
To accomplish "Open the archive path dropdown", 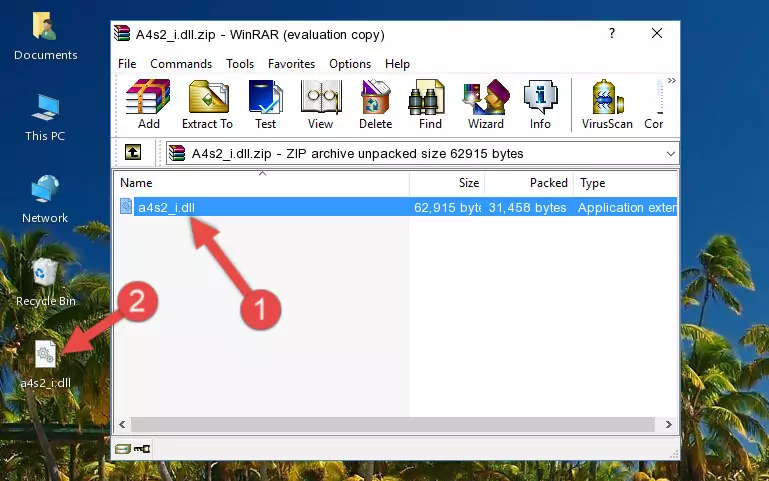I will (x=670, y=153).
